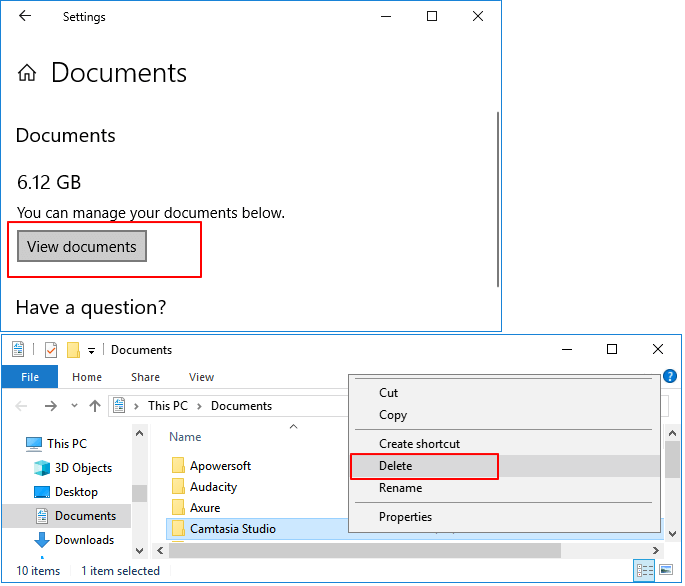
Task: Click the Up directory arrow in Explorer
Action: pyautogui.click(x=95, y=406)
